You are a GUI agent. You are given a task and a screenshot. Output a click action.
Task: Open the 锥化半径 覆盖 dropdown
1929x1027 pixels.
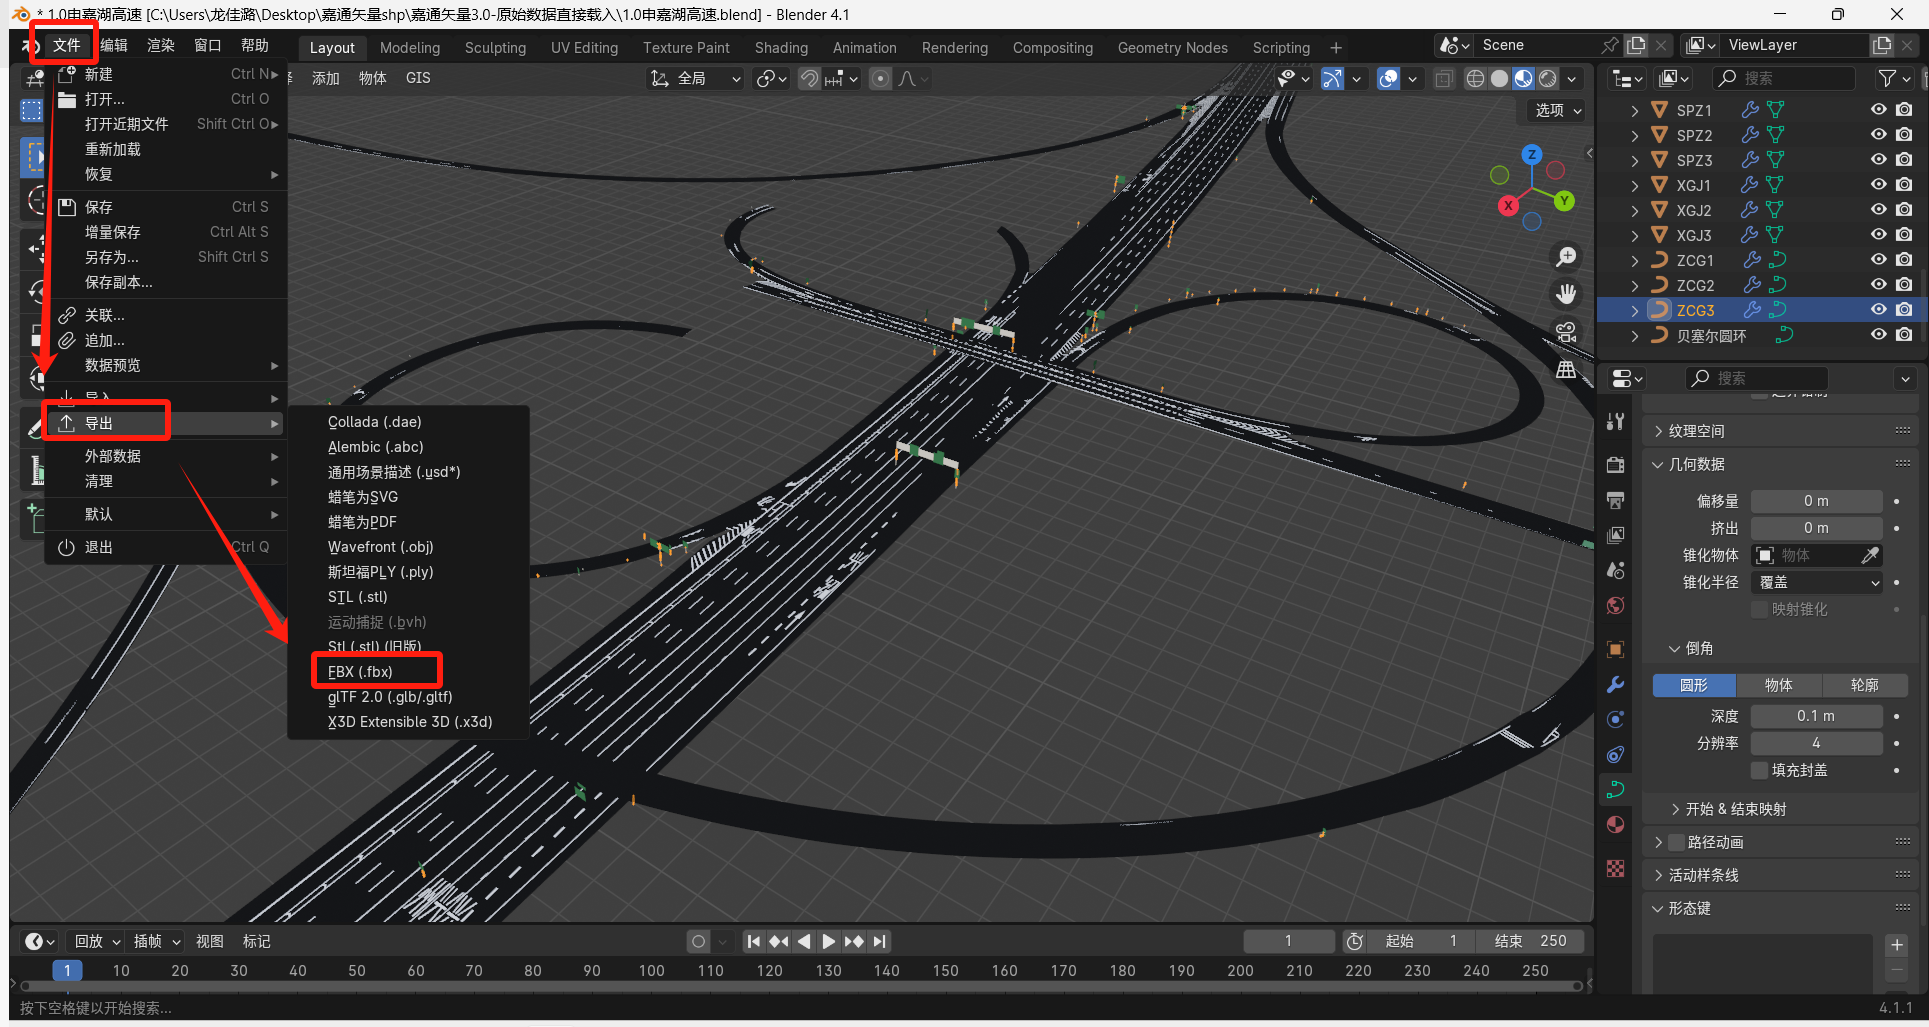point(1818,582)
